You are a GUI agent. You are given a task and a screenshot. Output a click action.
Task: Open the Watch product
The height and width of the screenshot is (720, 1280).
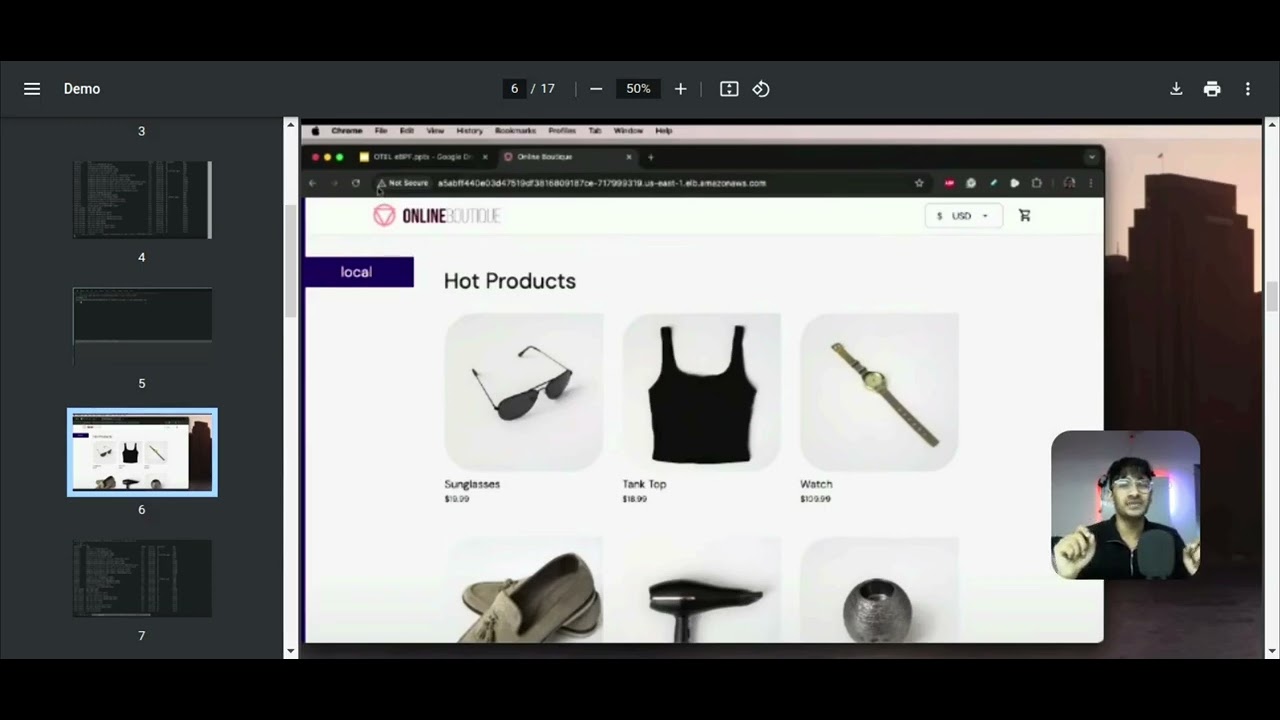coord(879,392)
